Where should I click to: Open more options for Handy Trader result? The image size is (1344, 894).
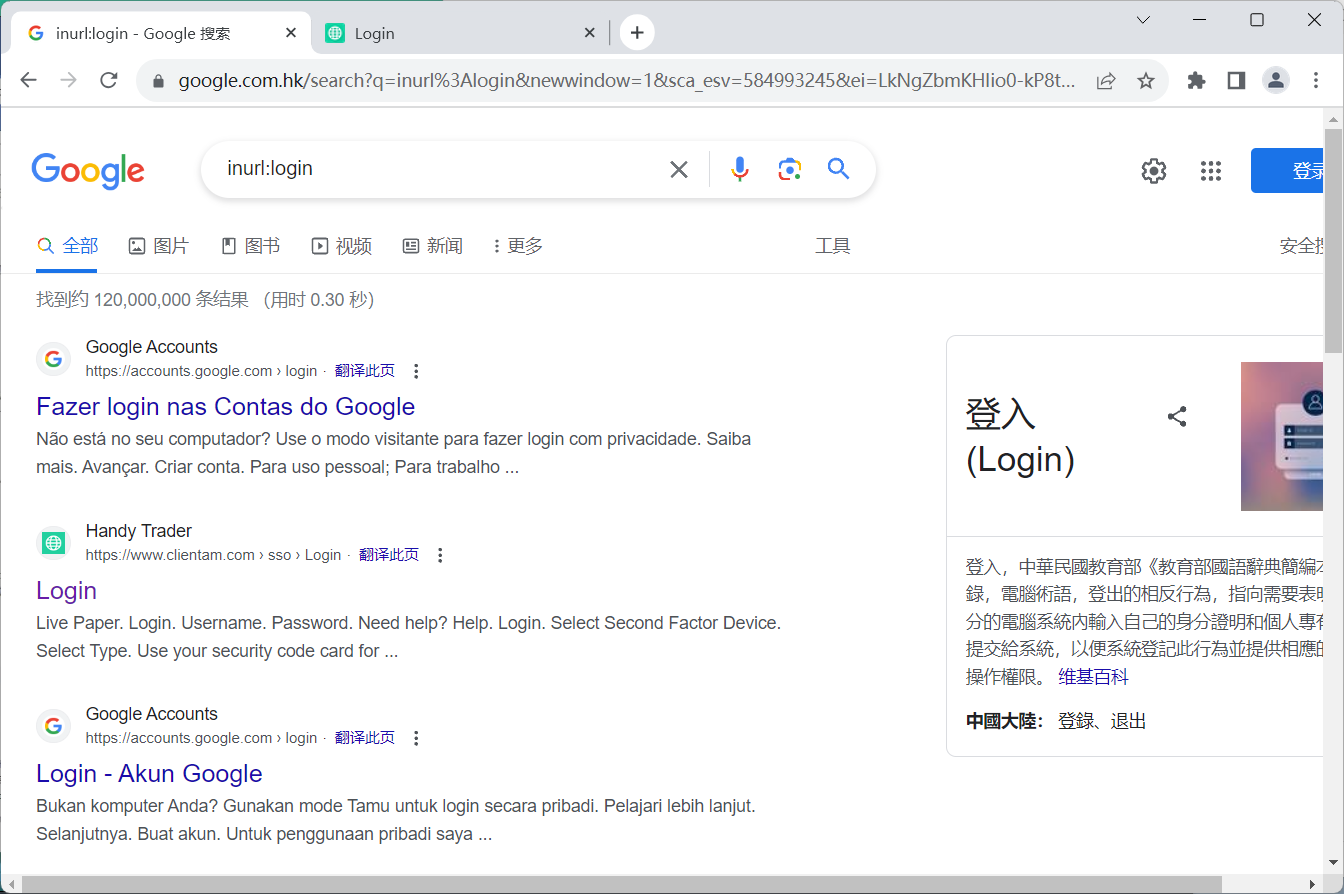[441, 555]
